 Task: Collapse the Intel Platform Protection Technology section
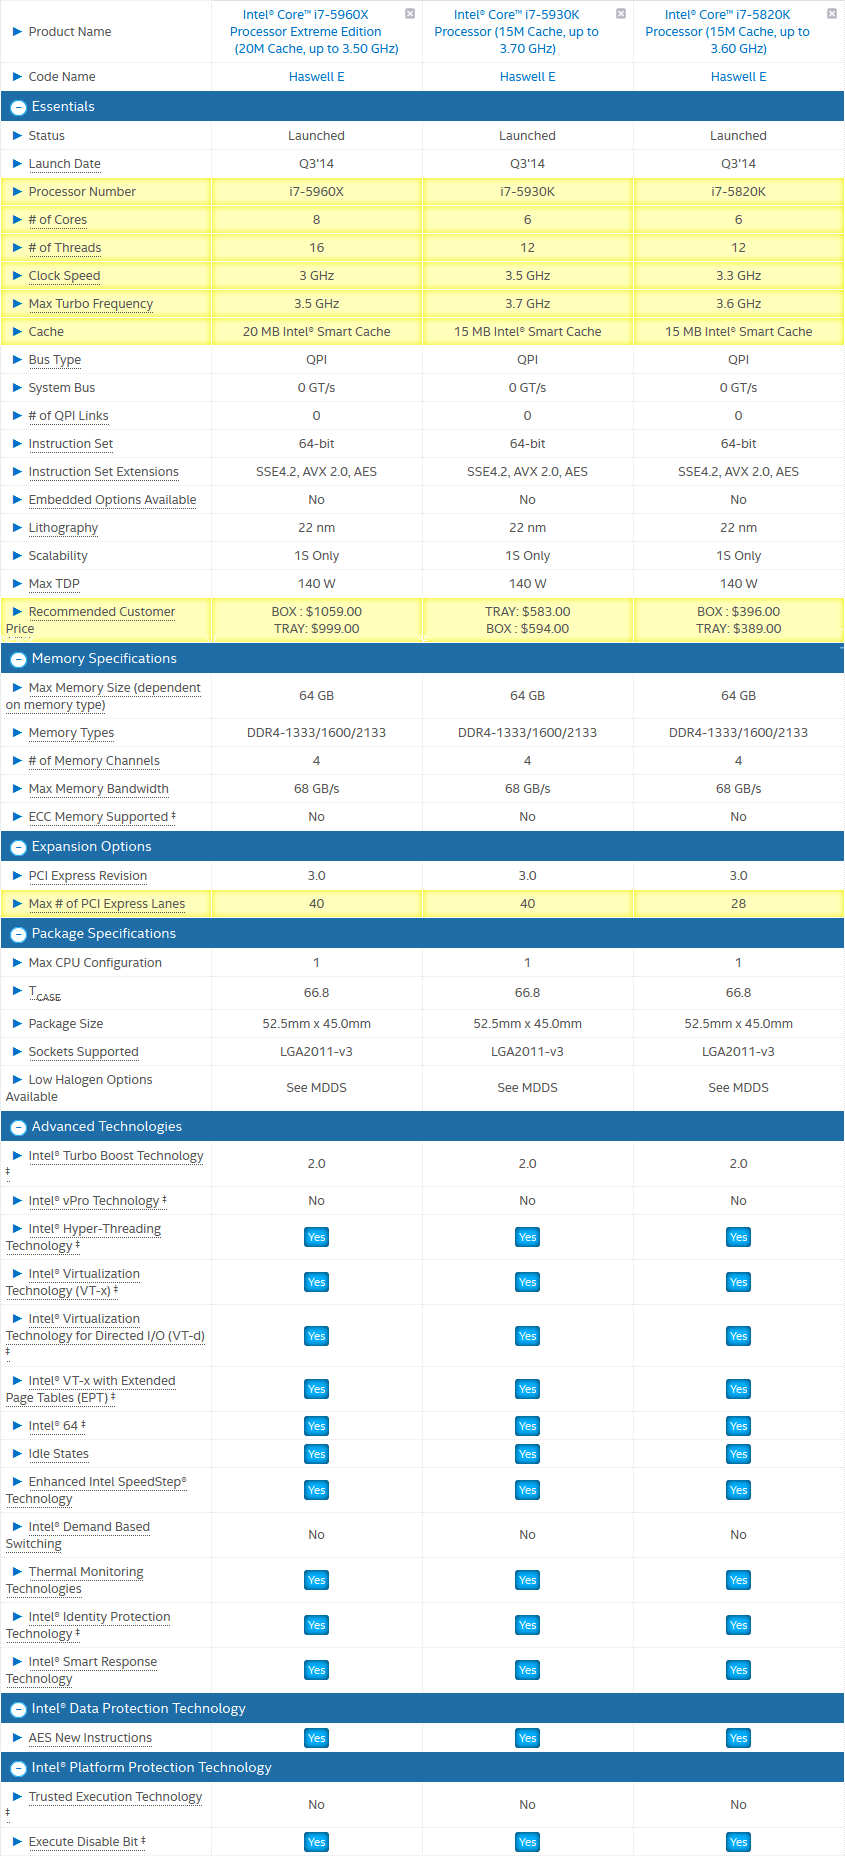coord(18,1768)
